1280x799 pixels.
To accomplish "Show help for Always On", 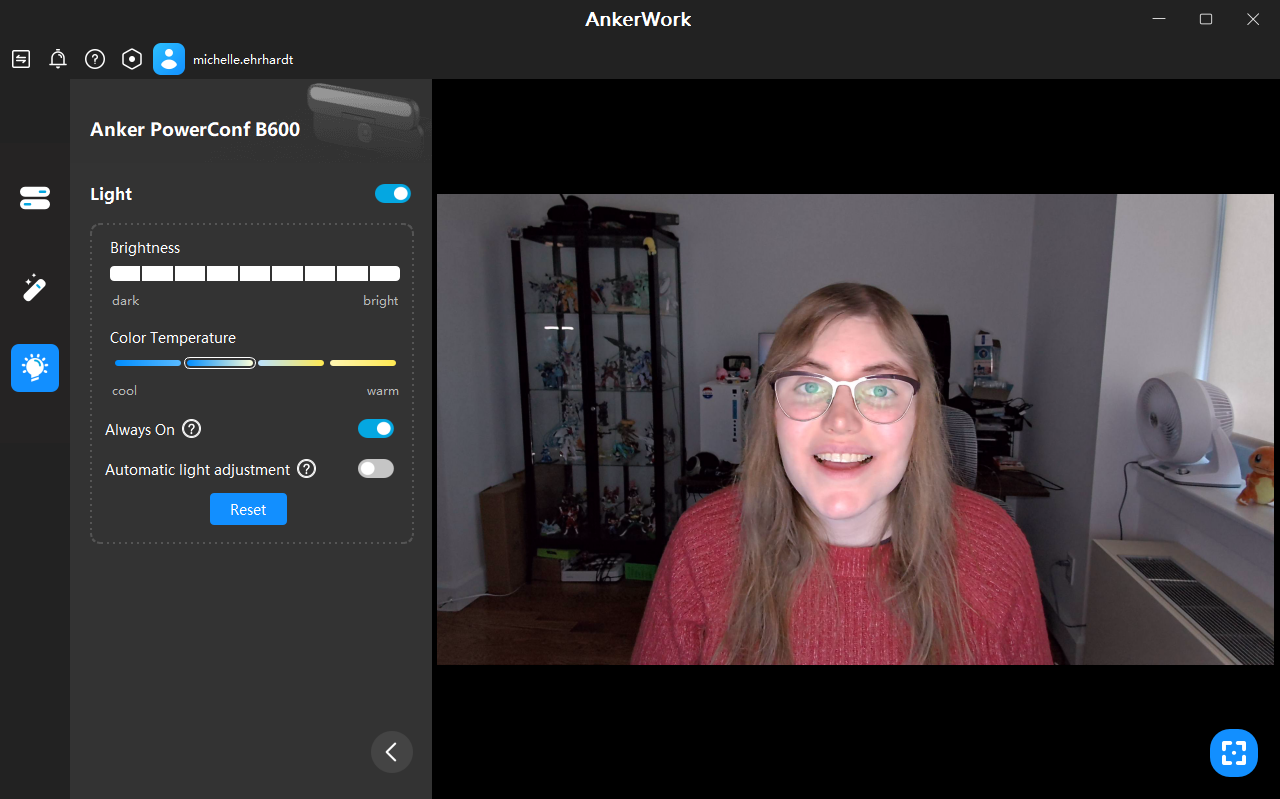I will 192,429.
